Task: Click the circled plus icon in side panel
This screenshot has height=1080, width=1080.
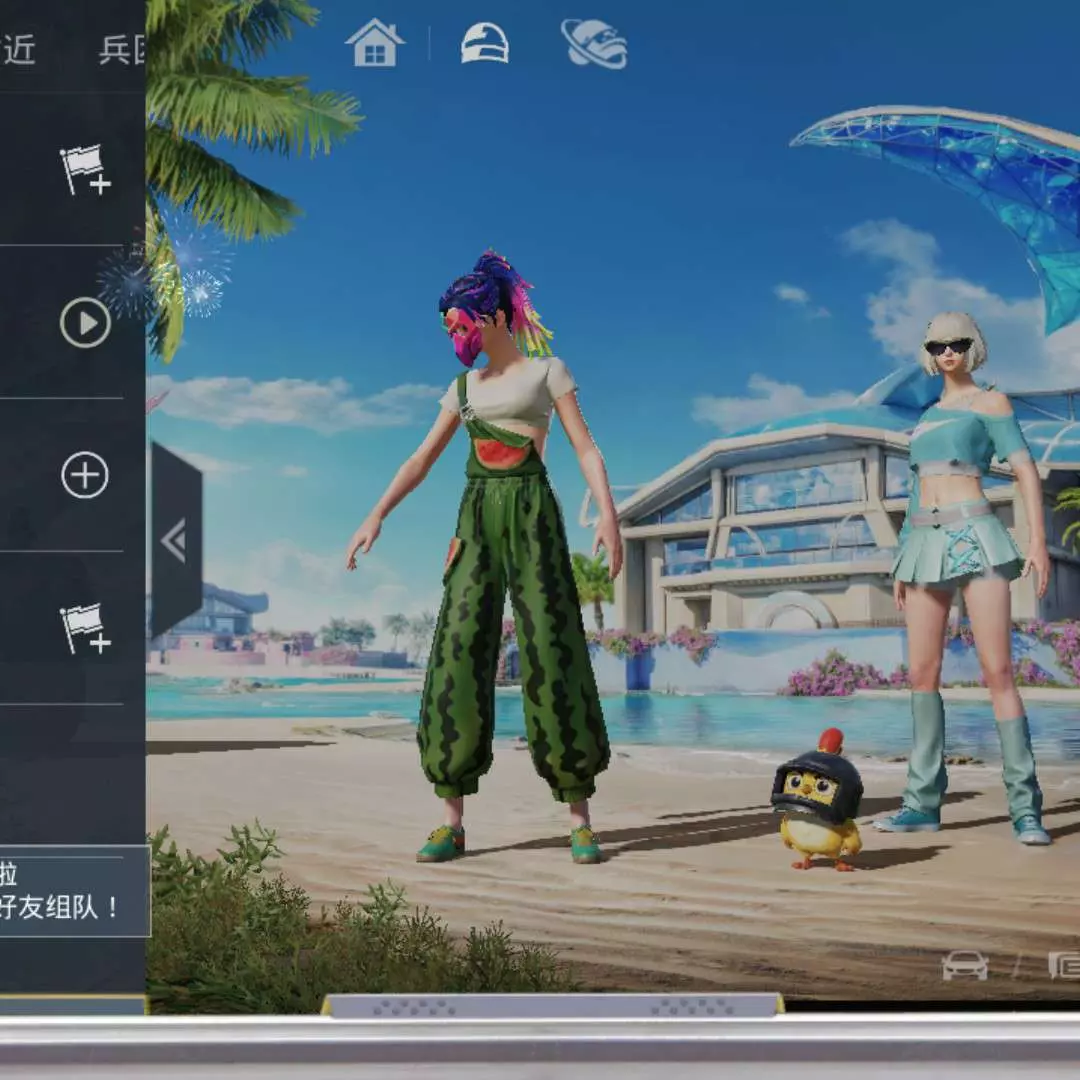Action: click(85, 475)
